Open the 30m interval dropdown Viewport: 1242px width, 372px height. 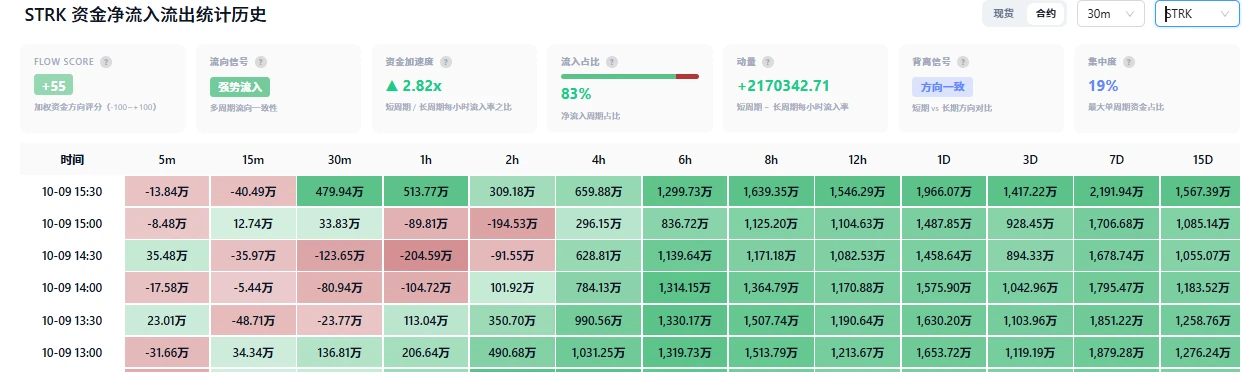tap(1110, 14)
